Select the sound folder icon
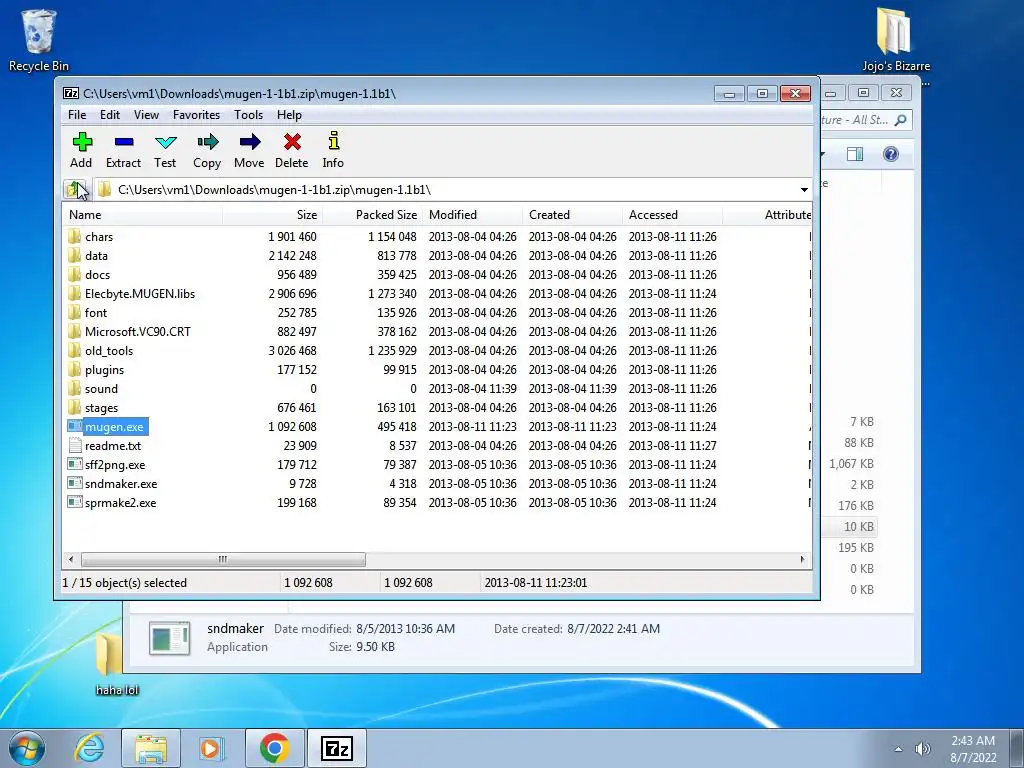This screenshot has height=768, width=1024. tap(74, 388)
